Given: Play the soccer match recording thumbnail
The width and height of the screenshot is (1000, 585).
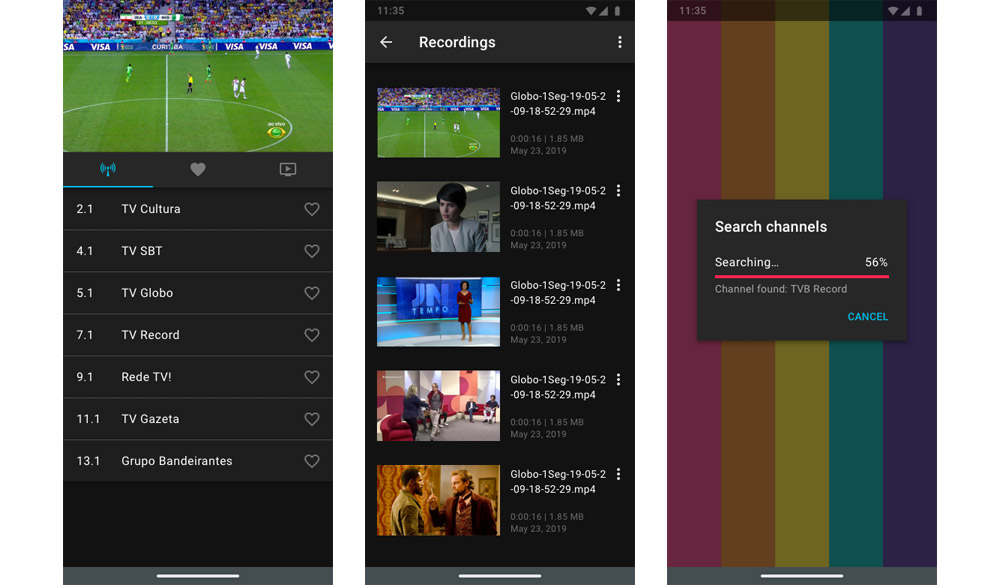Looking at the screenshot, I should 438,122.
